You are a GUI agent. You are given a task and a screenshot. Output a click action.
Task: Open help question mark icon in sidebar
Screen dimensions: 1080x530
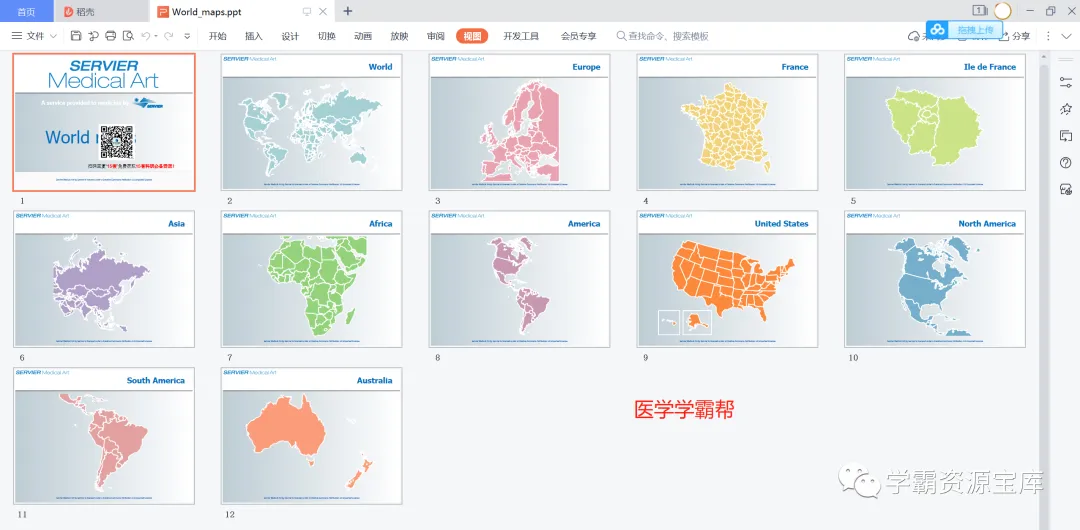tap(1066, 163)
